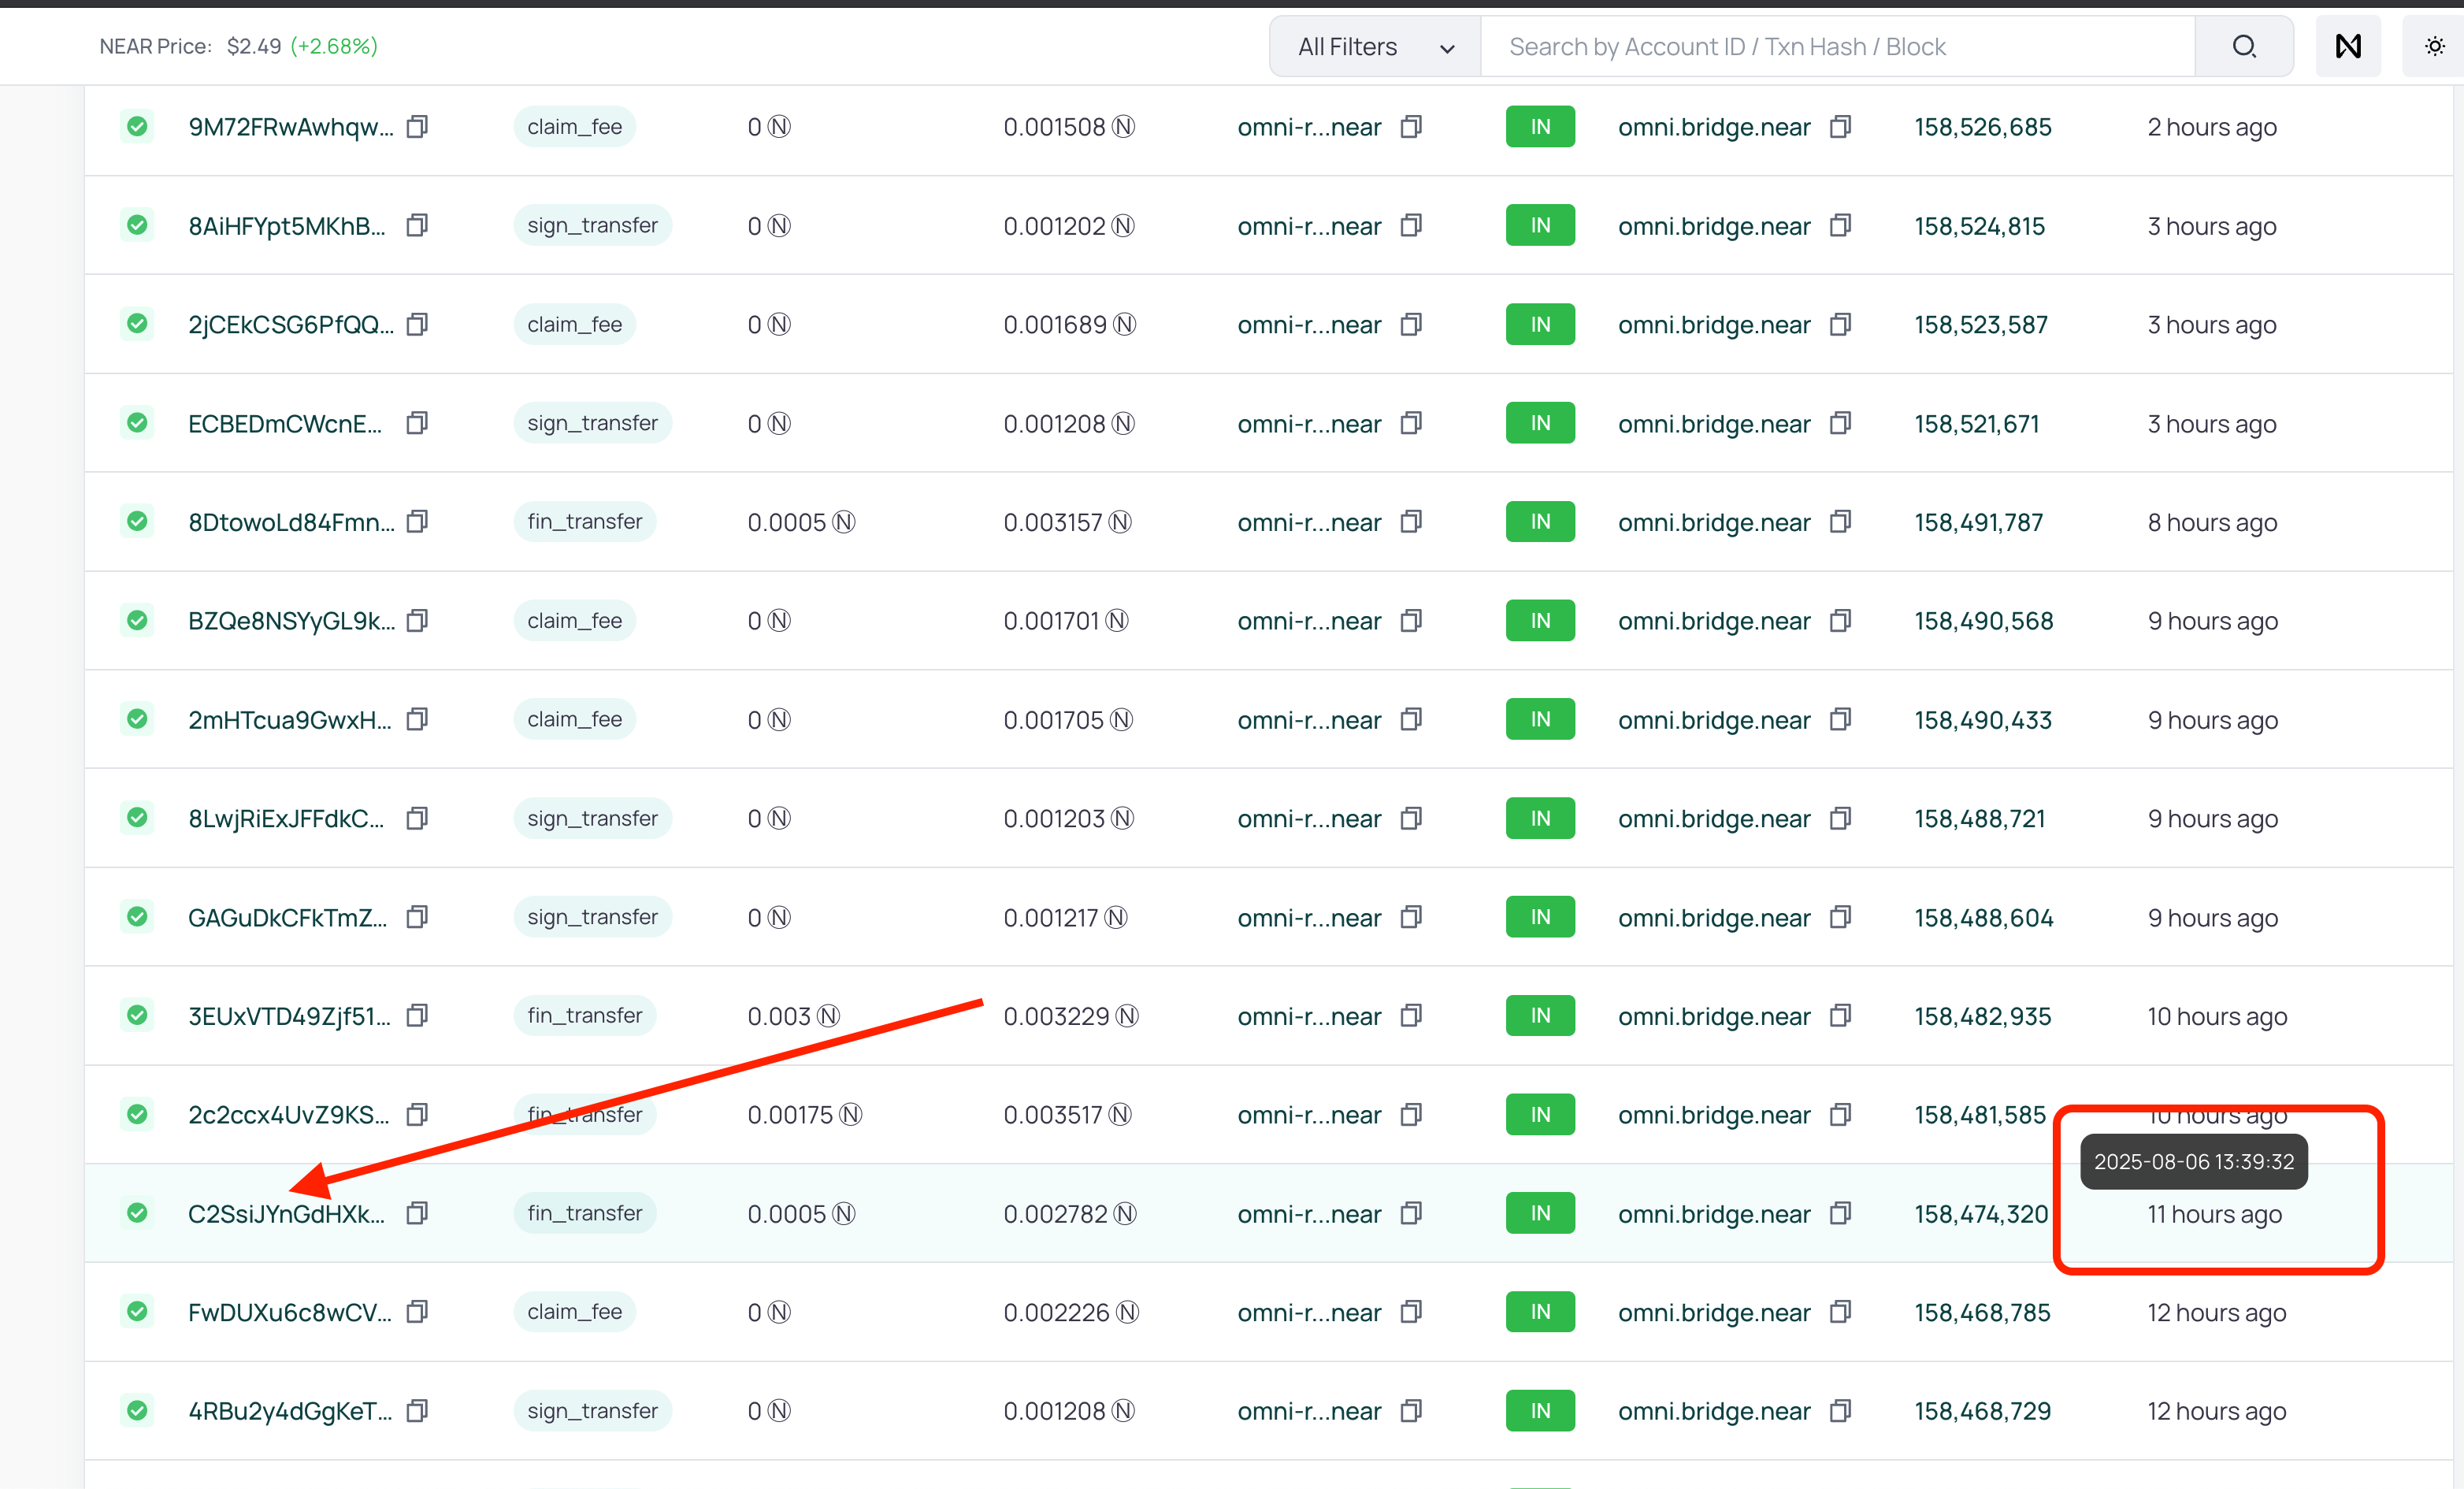Click the search magnifier button
This screenshot has width=2464, height=1489.
[x=2243, y=46]
